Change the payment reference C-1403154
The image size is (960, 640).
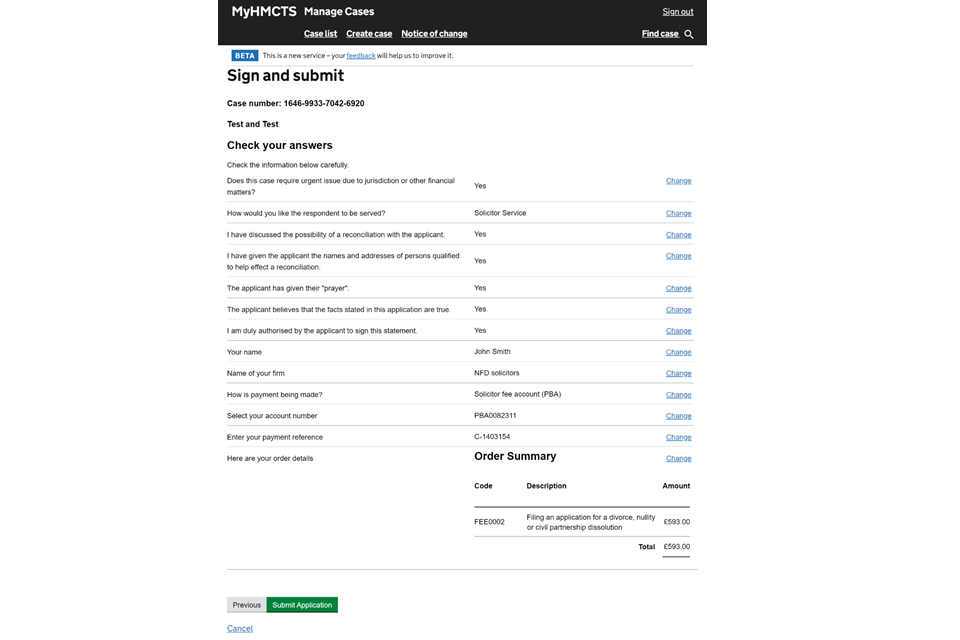pyautogui.click(x=678, y=437)
